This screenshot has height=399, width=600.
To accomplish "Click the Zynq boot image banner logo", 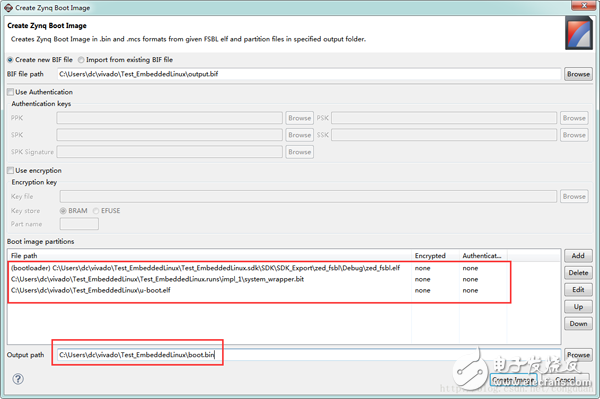I will pos(579,33).
